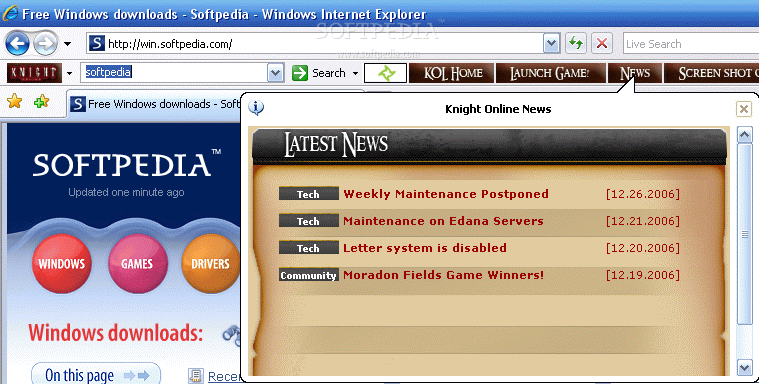The image size is (759, 384).
Task: Close the Knight Online News popup
Action: [744, 109]
